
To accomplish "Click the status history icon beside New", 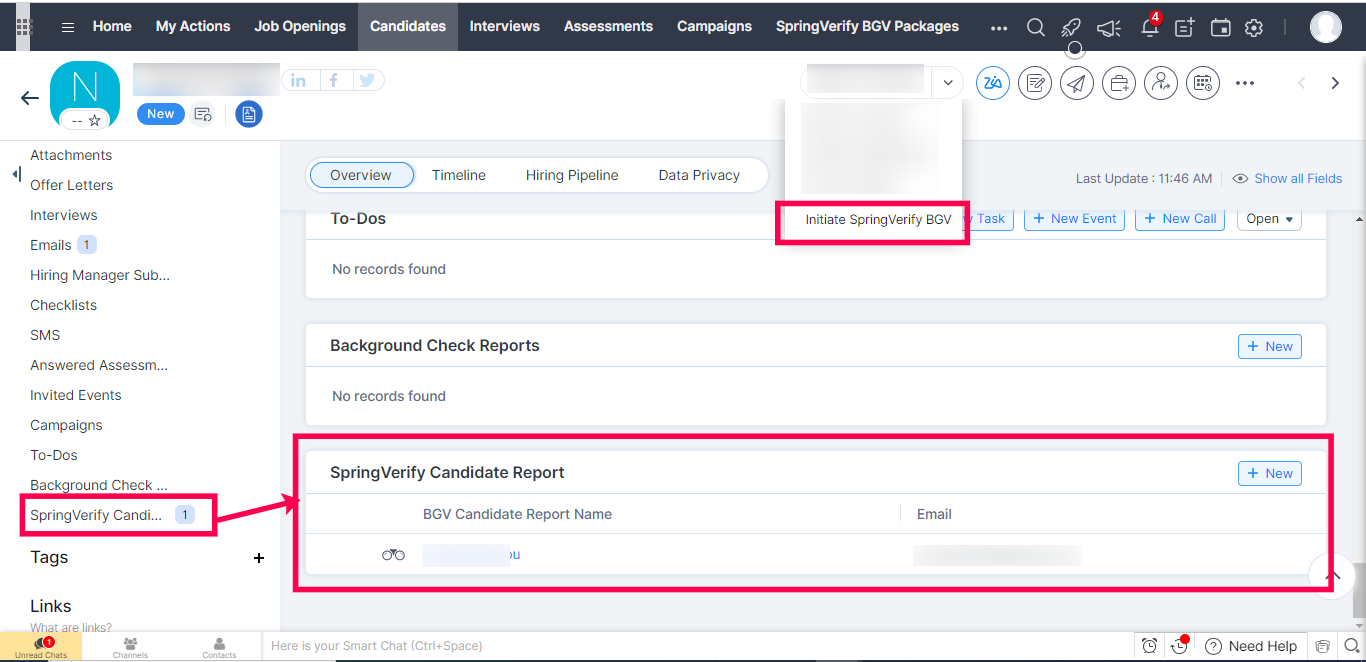I will pyautogui.click(x=203, y=114).
